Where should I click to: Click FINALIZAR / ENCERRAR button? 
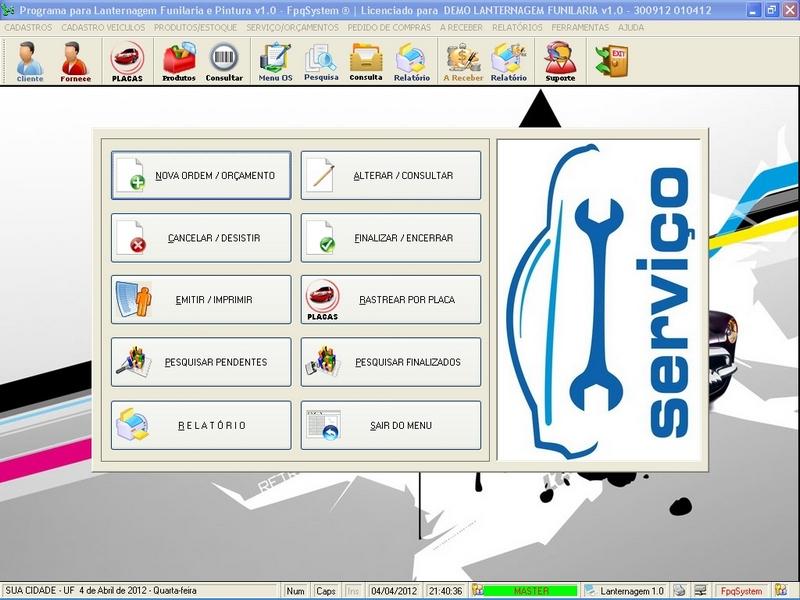391,238
